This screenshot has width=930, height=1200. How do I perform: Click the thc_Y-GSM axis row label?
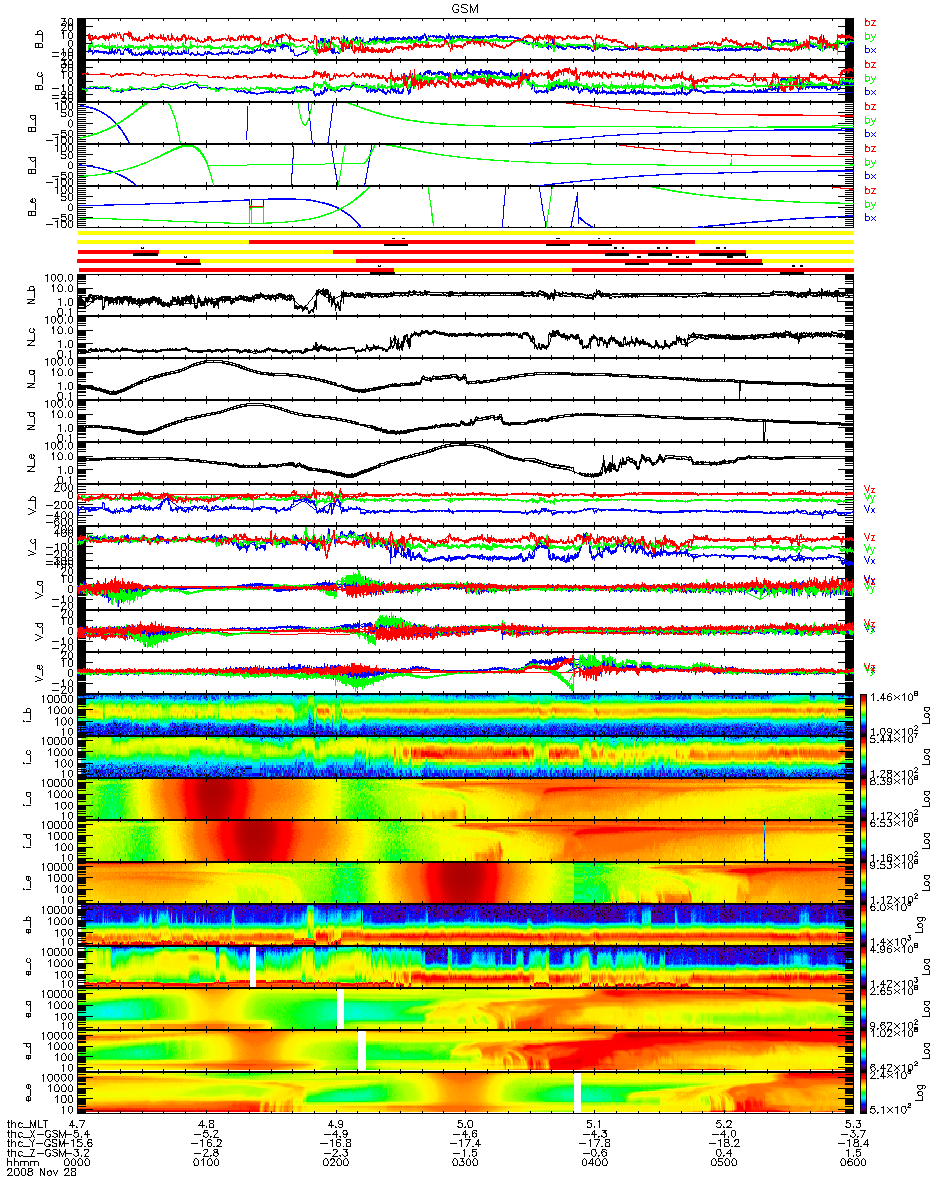coord(38,1144)
